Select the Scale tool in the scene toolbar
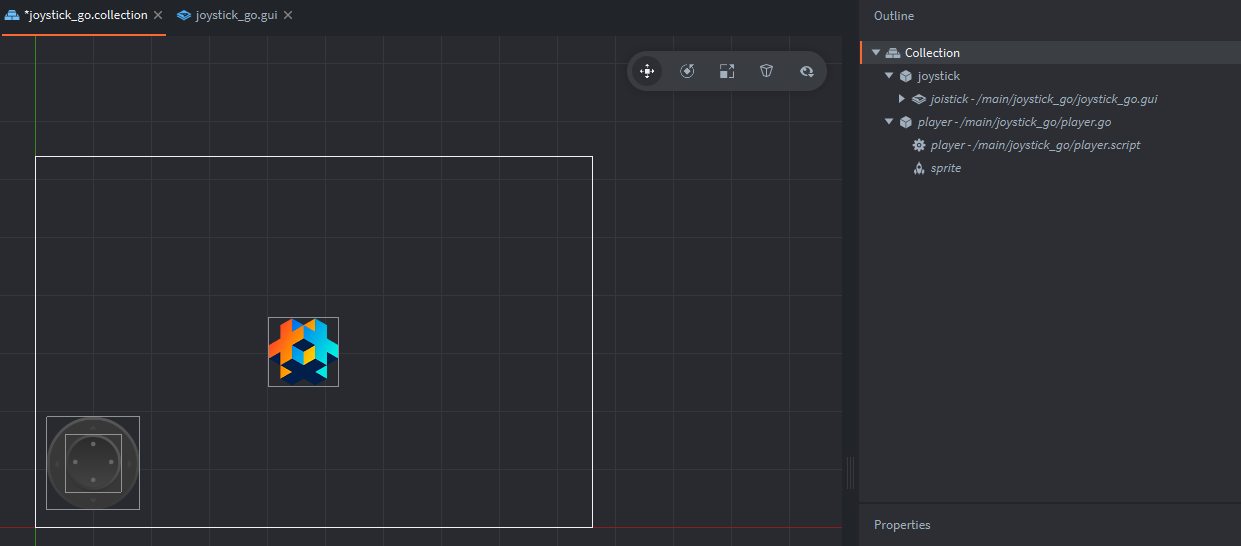The image size is (1241, 546). point(727,71)
